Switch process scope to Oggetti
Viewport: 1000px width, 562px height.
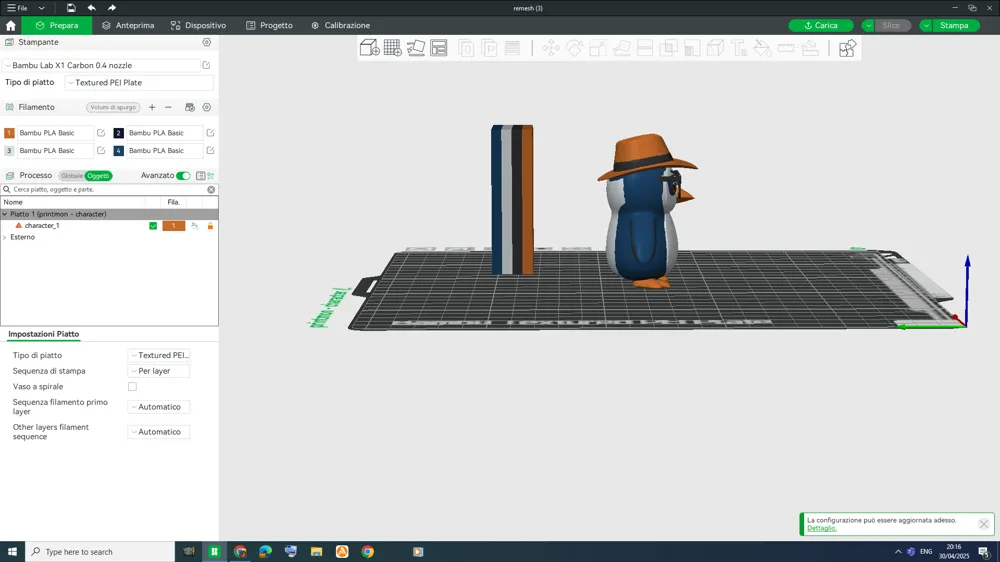pyautogui.click(x=98, y=175)
